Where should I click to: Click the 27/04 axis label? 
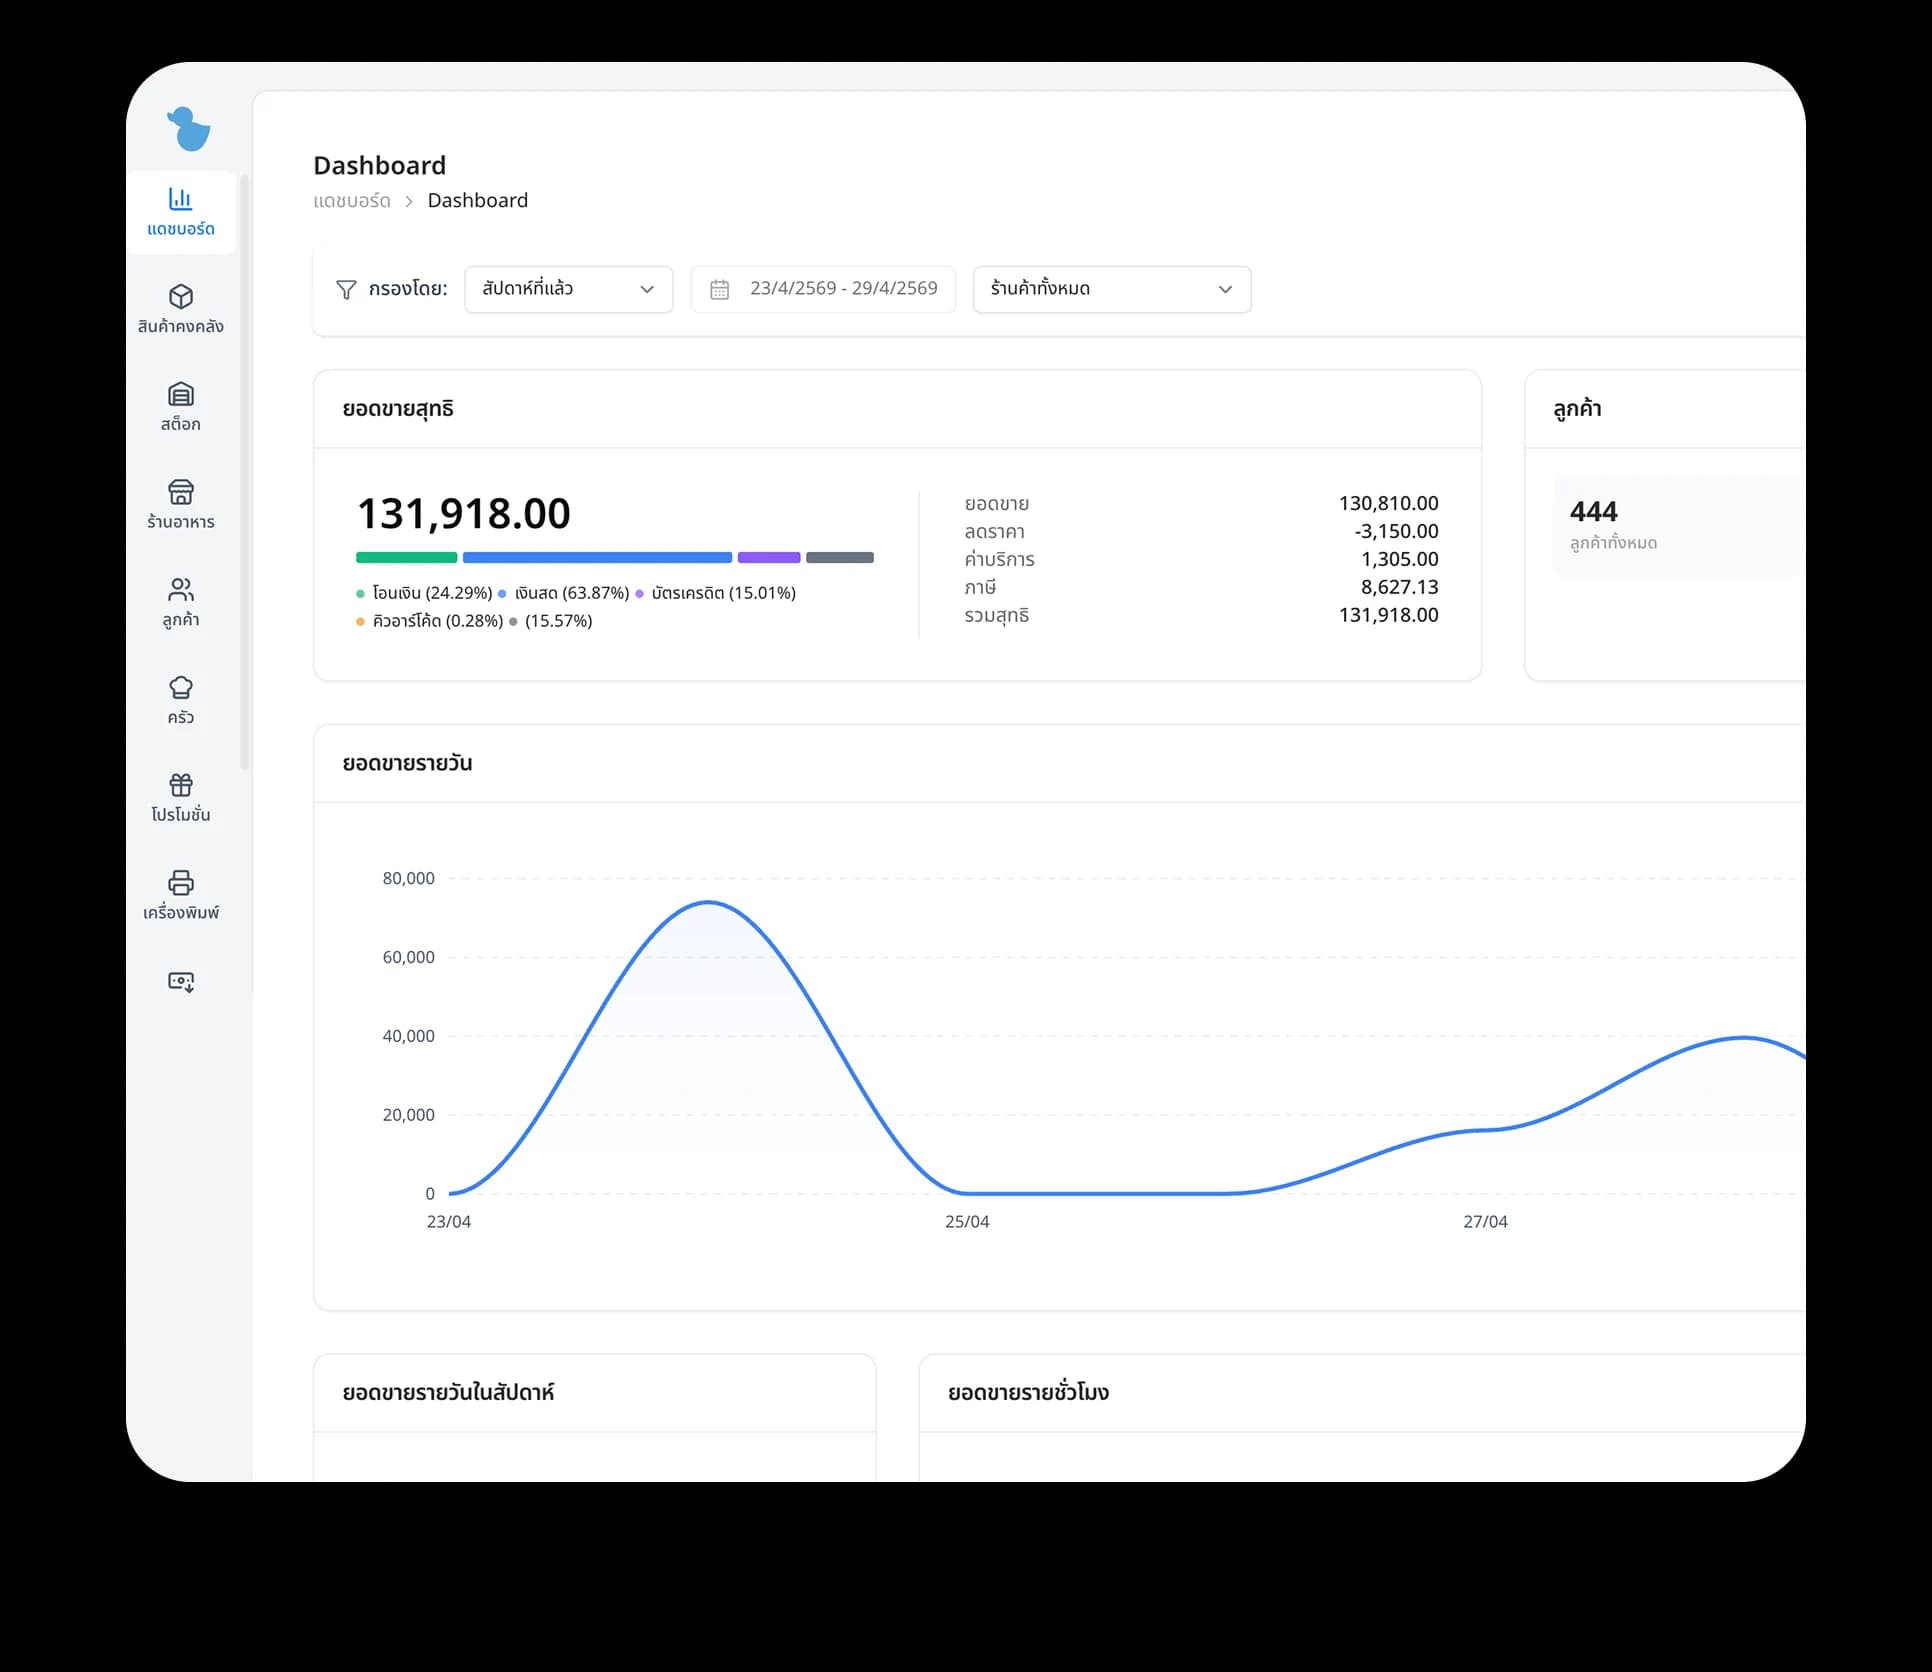pos(1485,1222)
